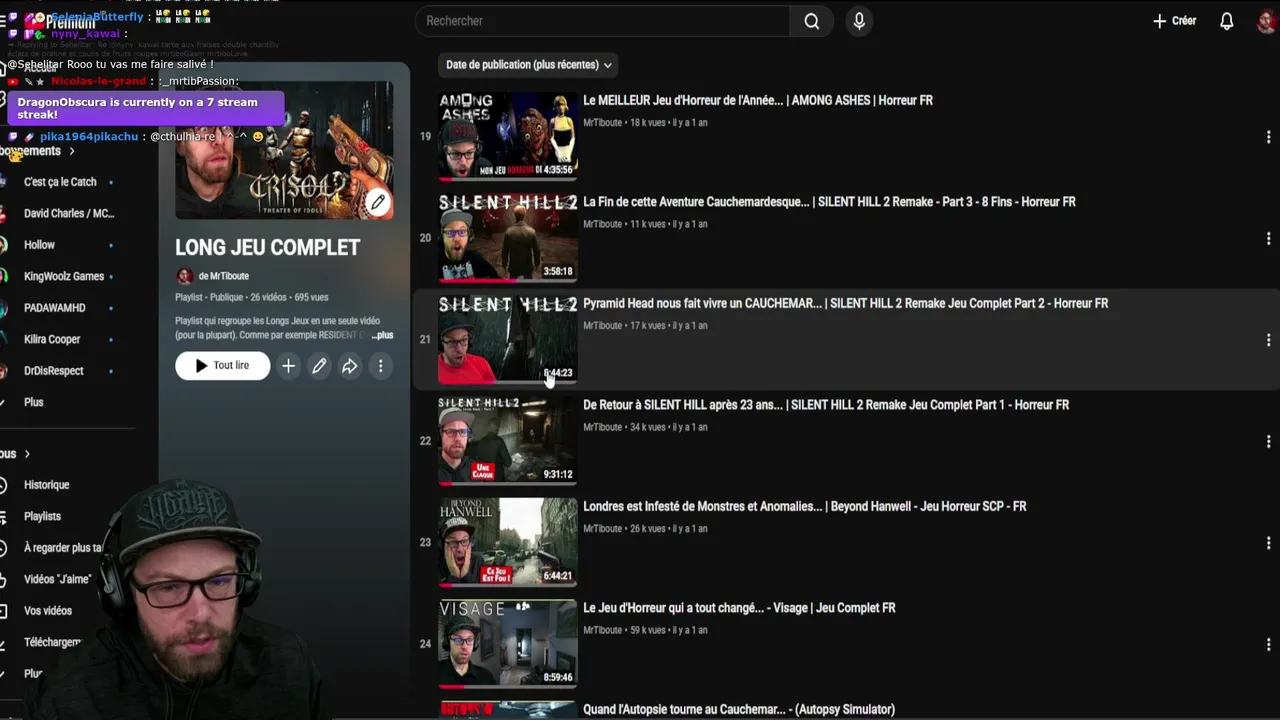Play the Pyramid Head Part 2 thumbnail
Image resolution: width=1280 pixels, height=720 pixels.
[508, 339]
